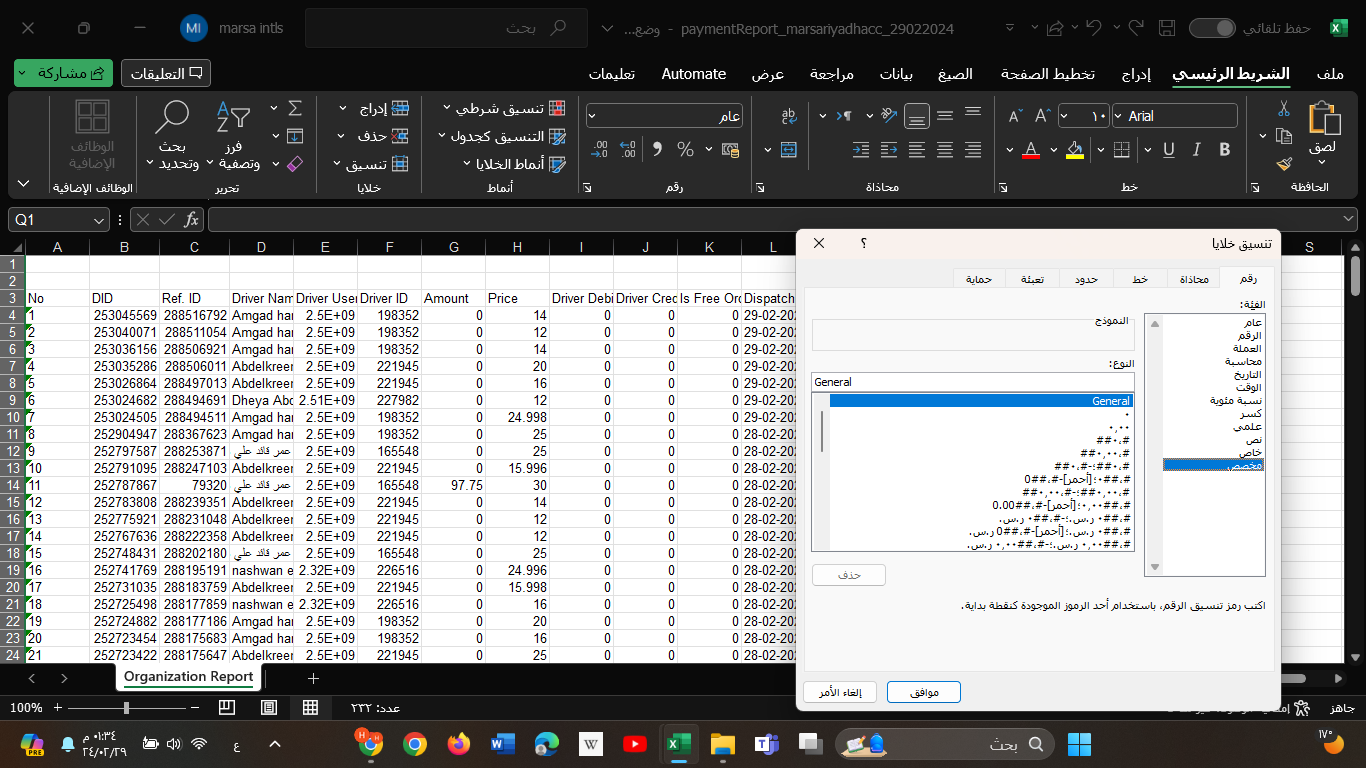Click the AutoSum sigma icon
Screen dimensions: 1366x768
pos(295,108)
